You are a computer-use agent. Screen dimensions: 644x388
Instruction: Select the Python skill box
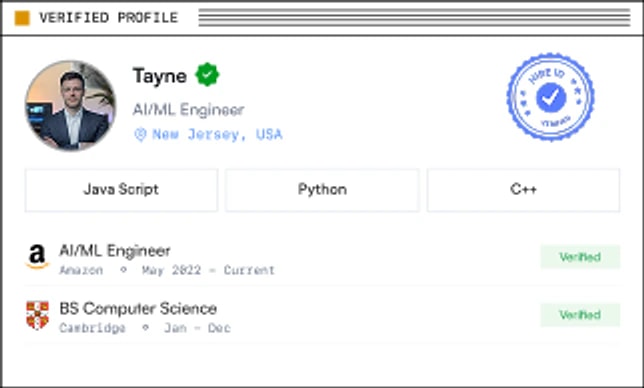click(x=322, y=190)
